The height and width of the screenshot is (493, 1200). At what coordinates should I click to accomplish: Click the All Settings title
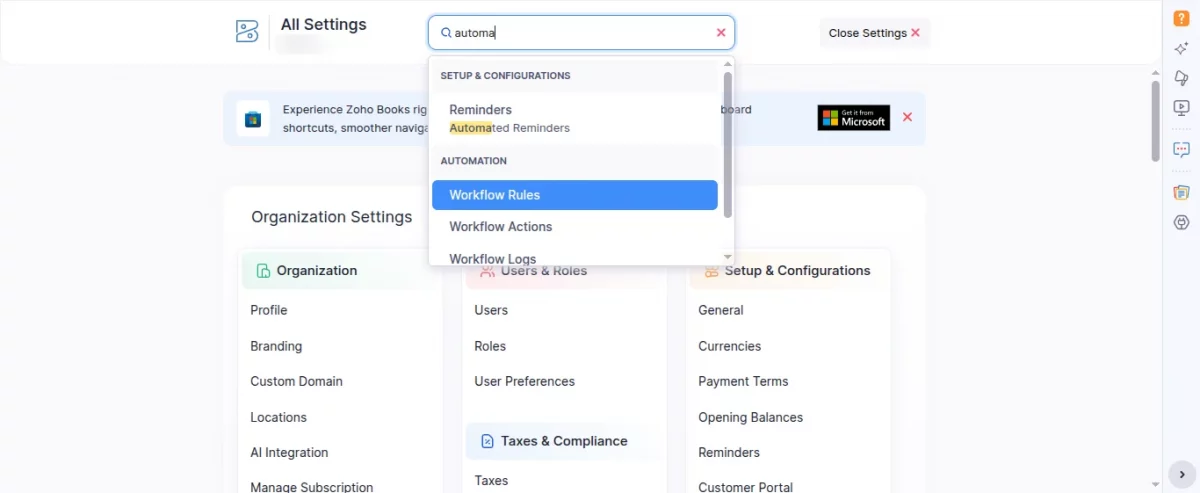click(x=323, y=24)
